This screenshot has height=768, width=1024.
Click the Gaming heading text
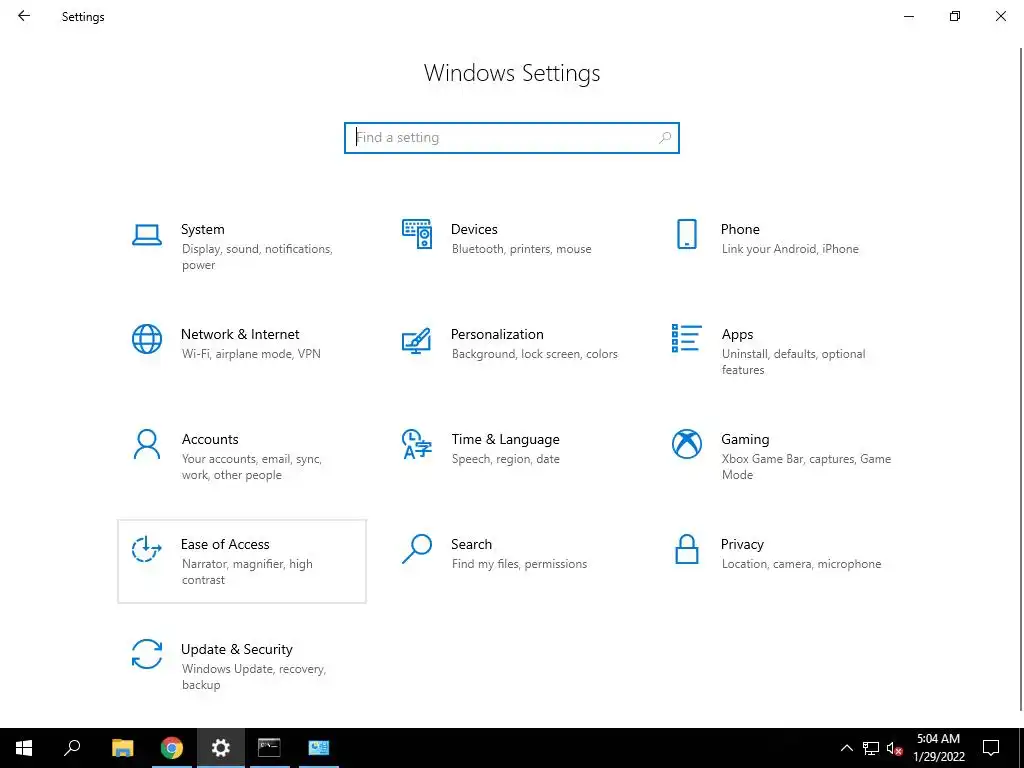pyautogui.click(x=745, y=440)
